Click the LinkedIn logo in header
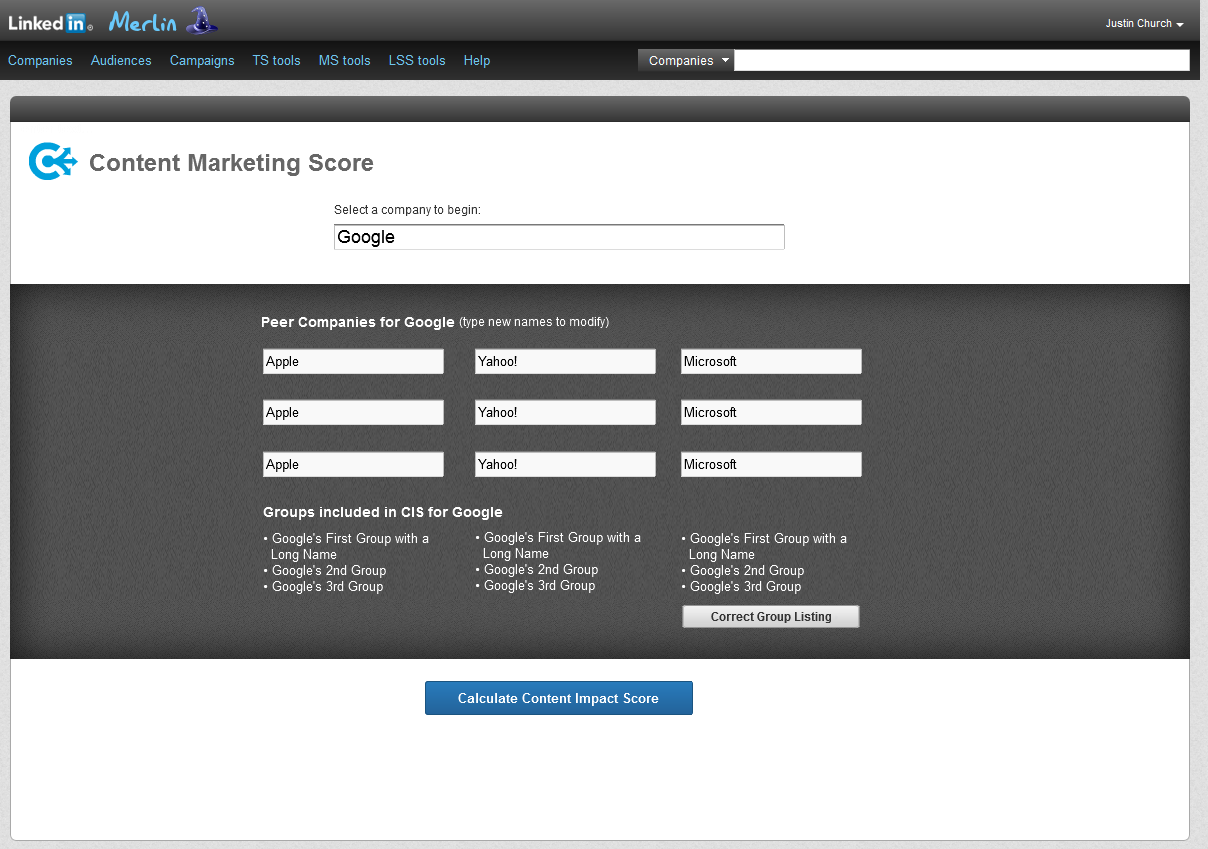Viewport: 1208px width, 849px height. click(x=50, y=22)
